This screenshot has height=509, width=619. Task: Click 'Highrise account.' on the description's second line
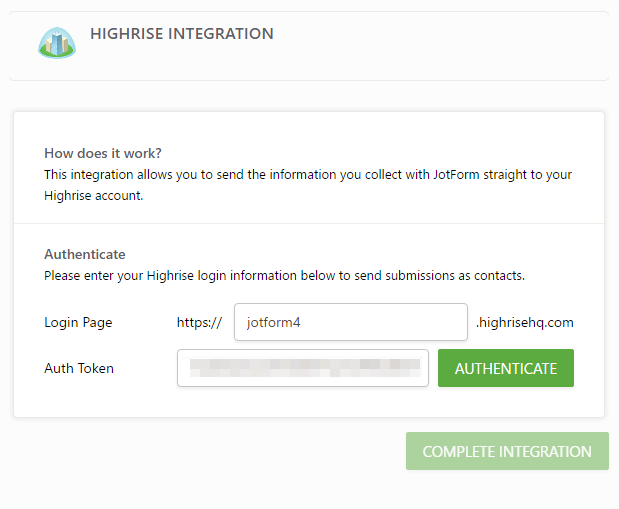[93, 196]
